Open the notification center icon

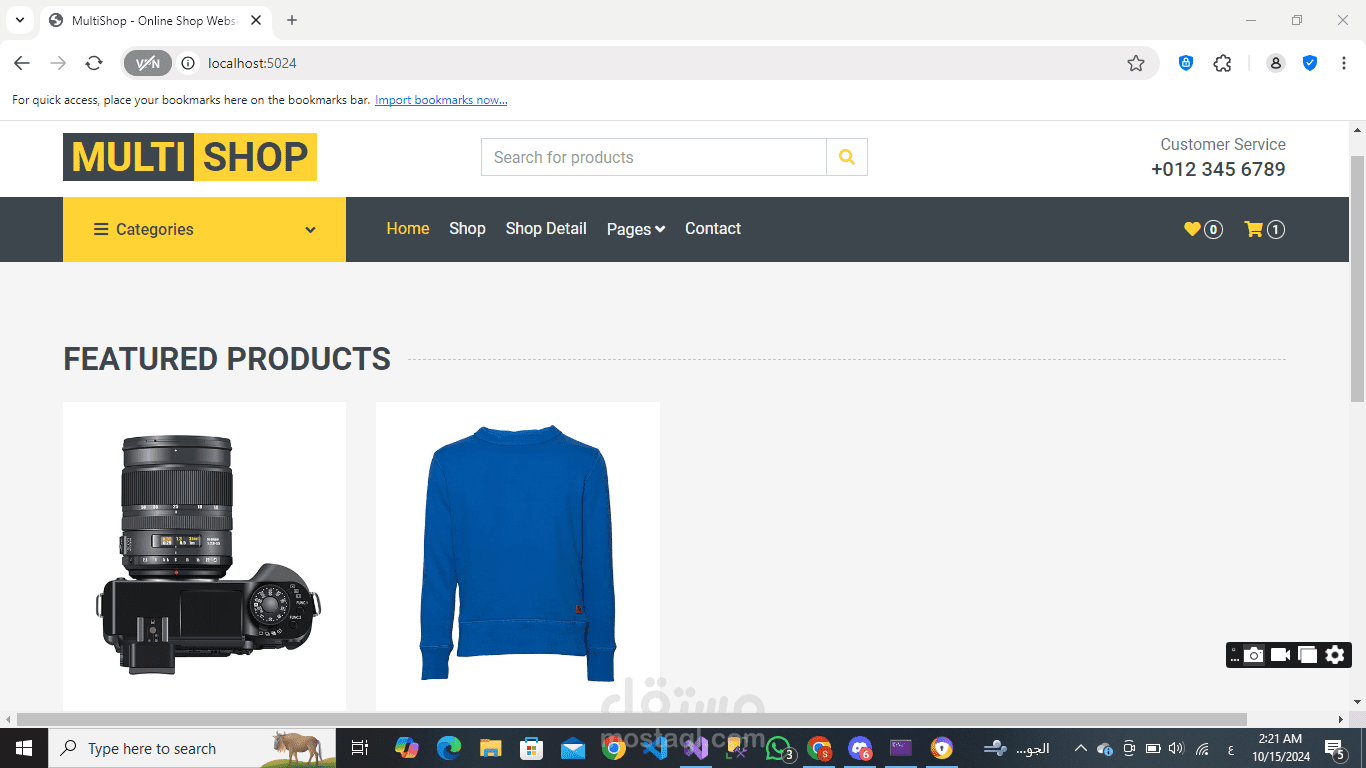pyautogui.click(x=1335, y=748)
